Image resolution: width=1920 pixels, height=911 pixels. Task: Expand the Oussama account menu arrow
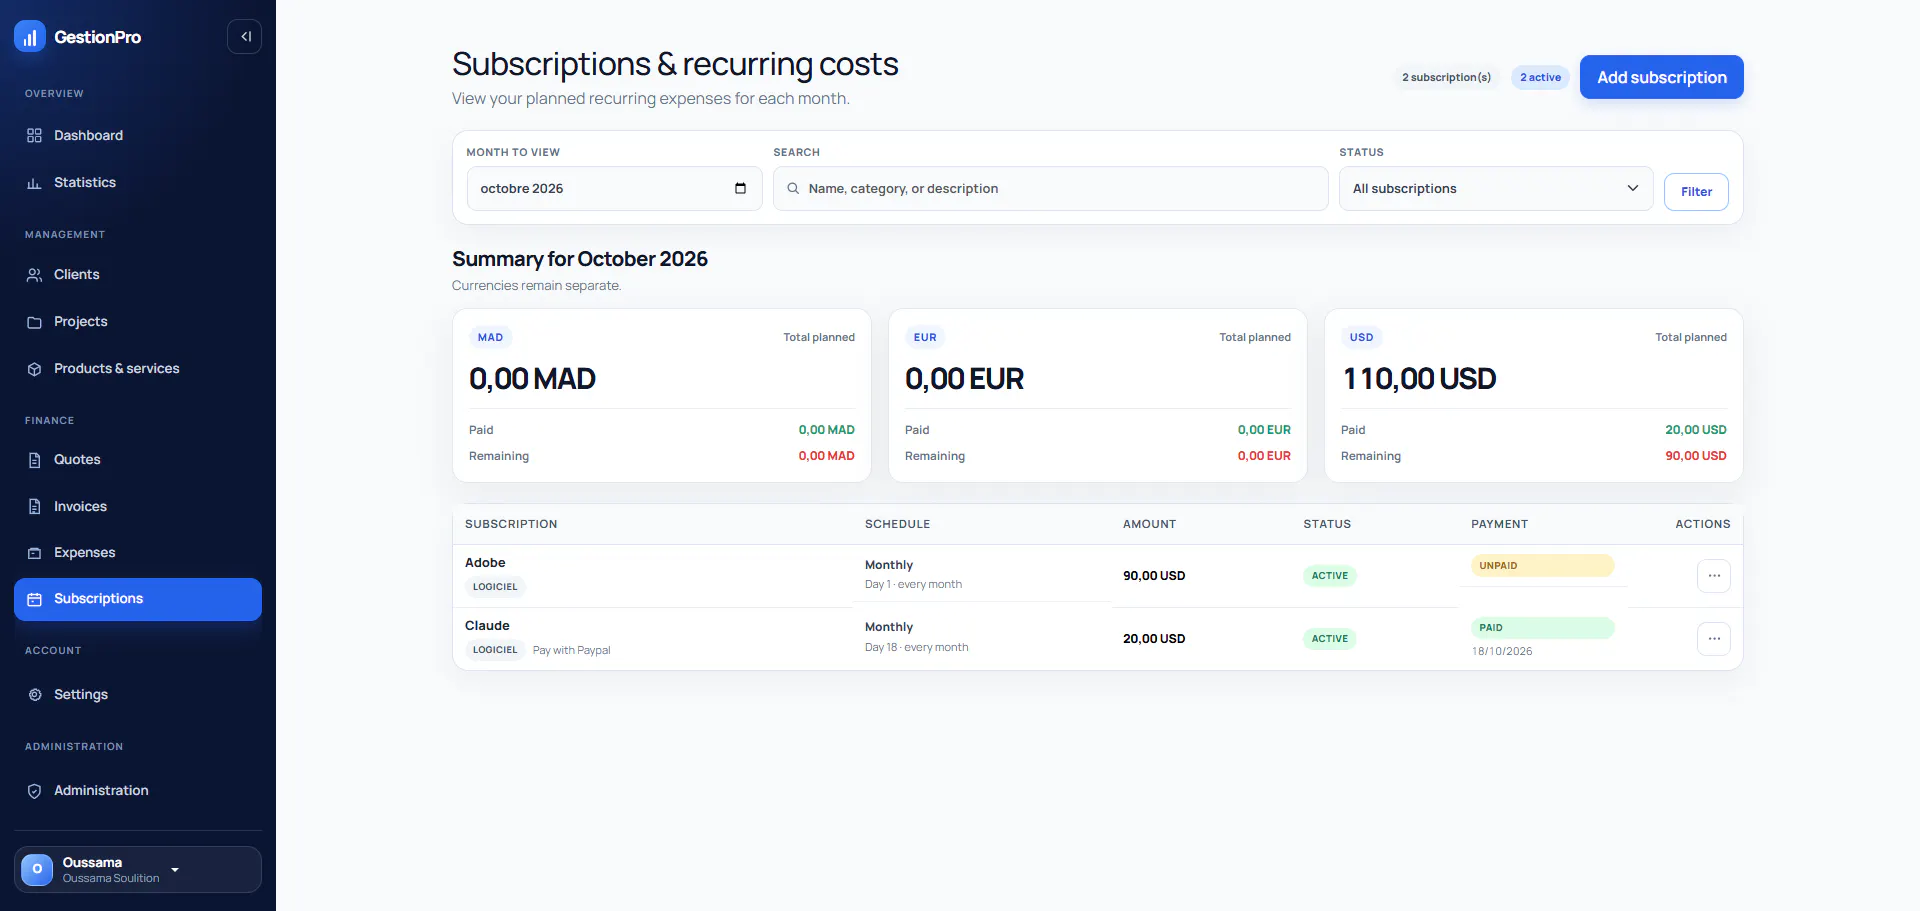click(175, 870)
